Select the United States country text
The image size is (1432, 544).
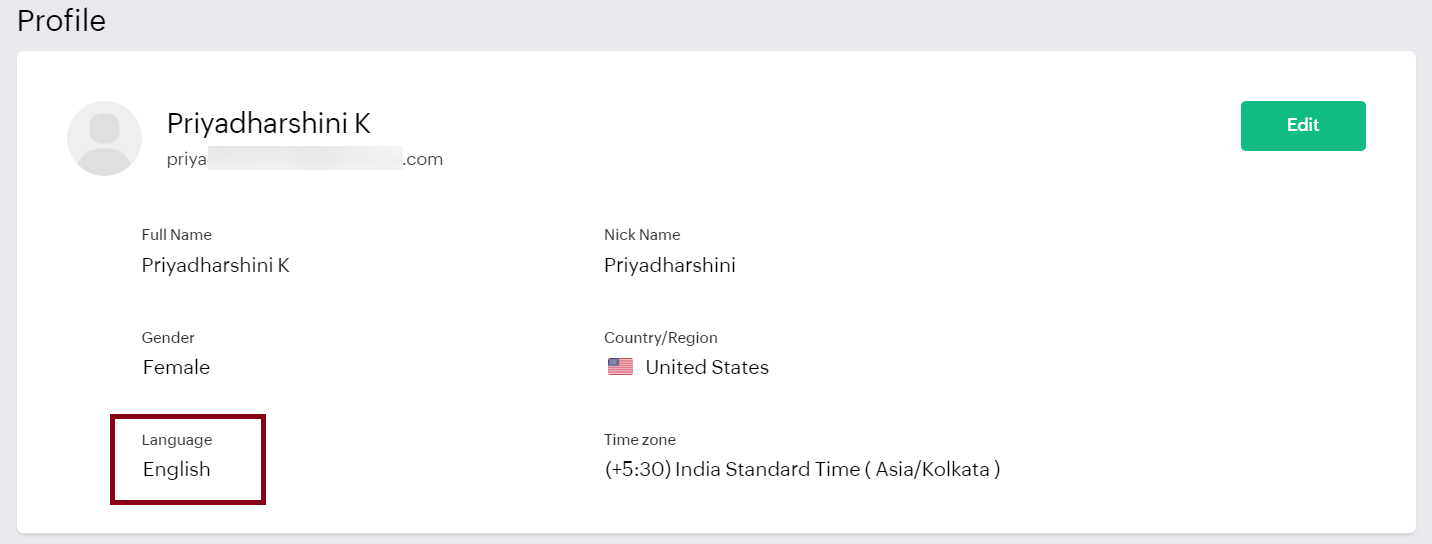(707, 367)
